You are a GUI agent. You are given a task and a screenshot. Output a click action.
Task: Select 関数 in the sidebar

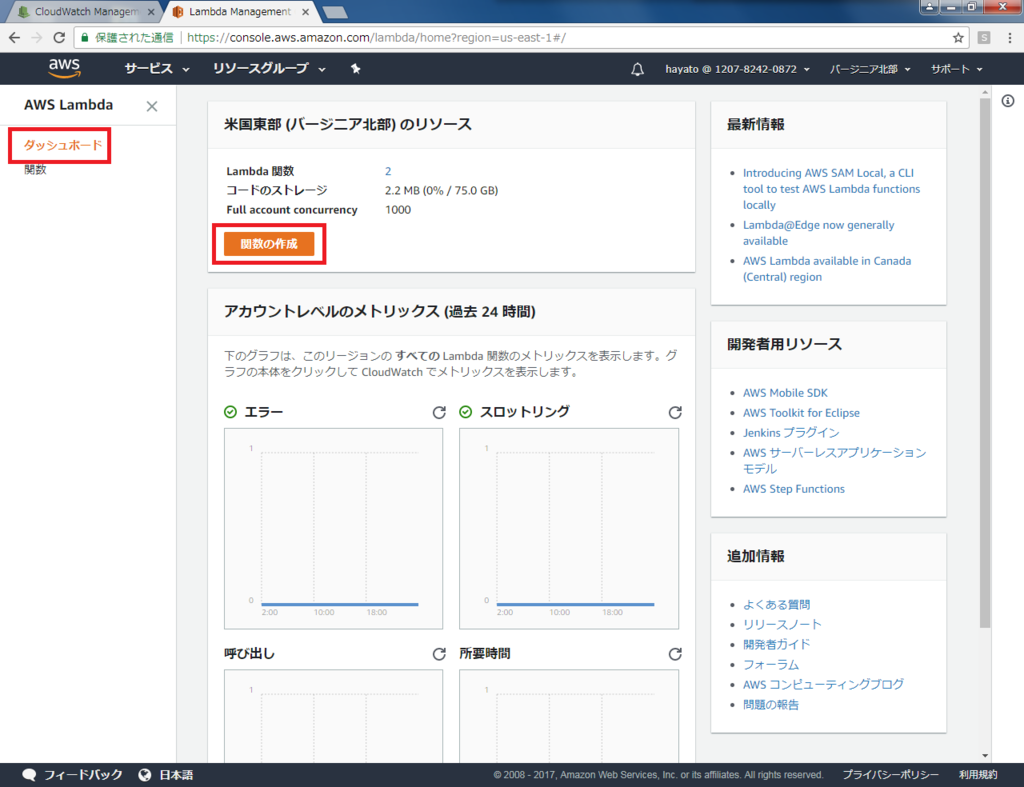tap(35, 170)
